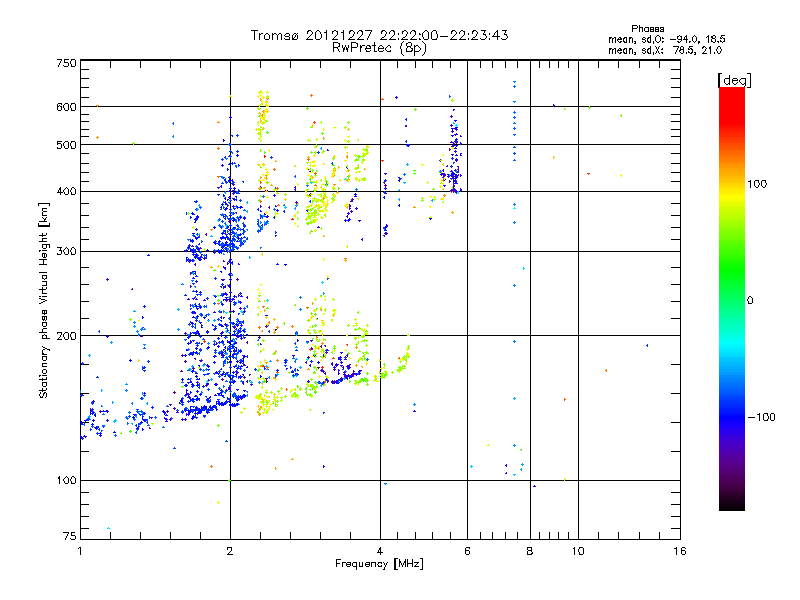Viewport: 800px width, 600px height.
Task: Click the "RwPretec (8p)" subtitle
Action: coord(379,48)
